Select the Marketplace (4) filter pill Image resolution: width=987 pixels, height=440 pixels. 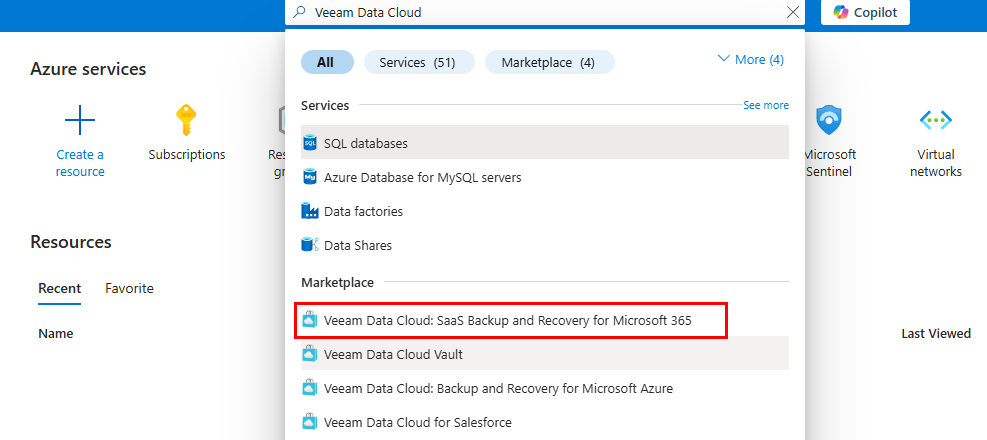[550, 62]
